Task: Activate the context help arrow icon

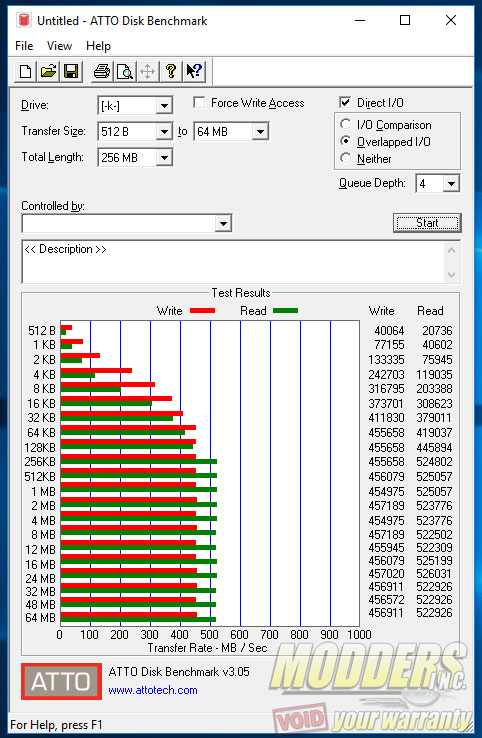Action: pos(194,72)
